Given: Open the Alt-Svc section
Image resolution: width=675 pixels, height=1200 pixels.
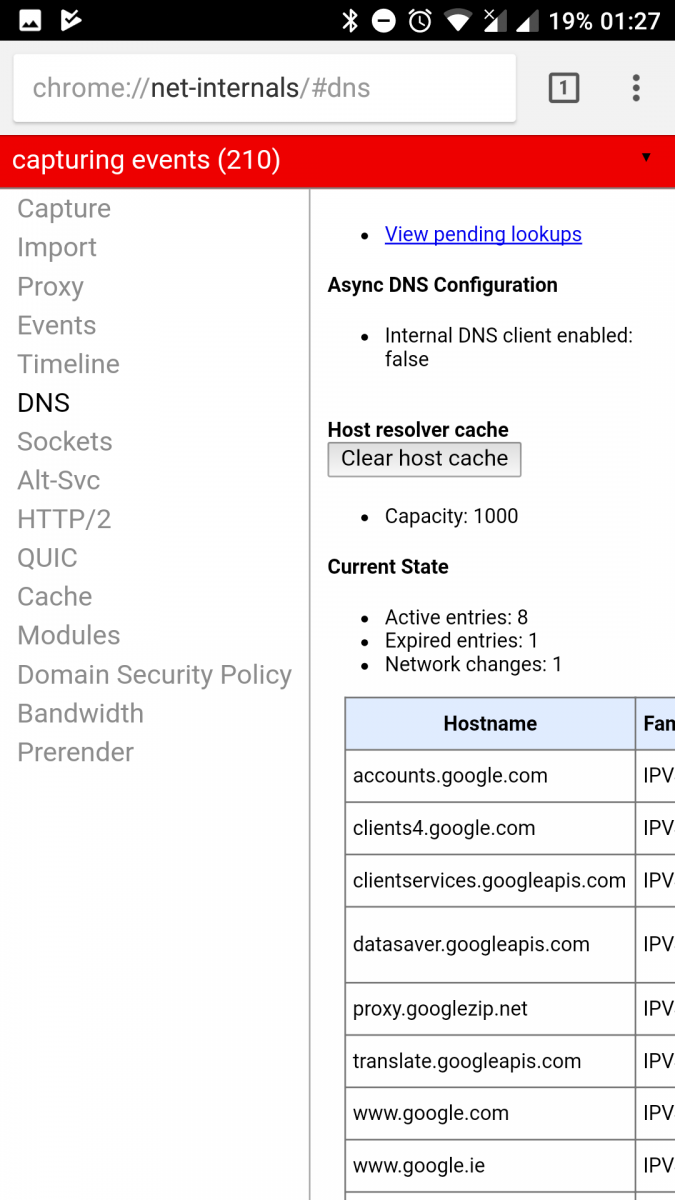Looking at the screenshot, I should (x=59, y=481).
